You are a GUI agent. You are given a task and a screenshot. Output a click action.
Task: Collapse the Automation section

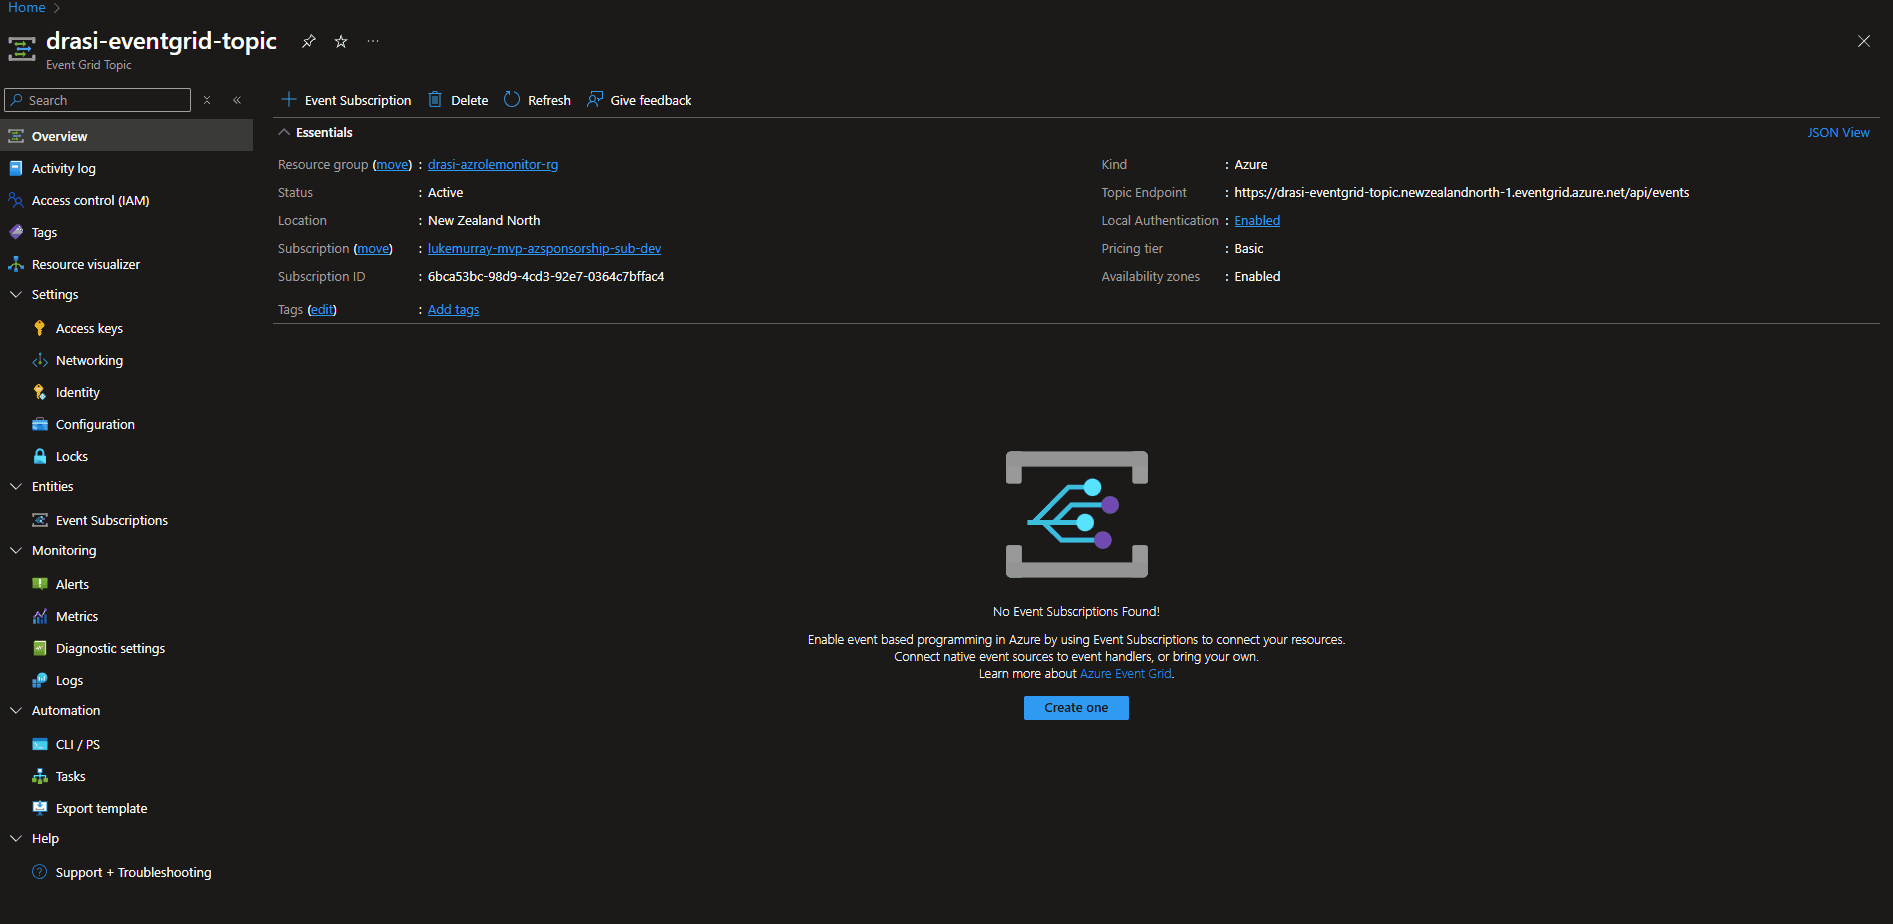16,710
